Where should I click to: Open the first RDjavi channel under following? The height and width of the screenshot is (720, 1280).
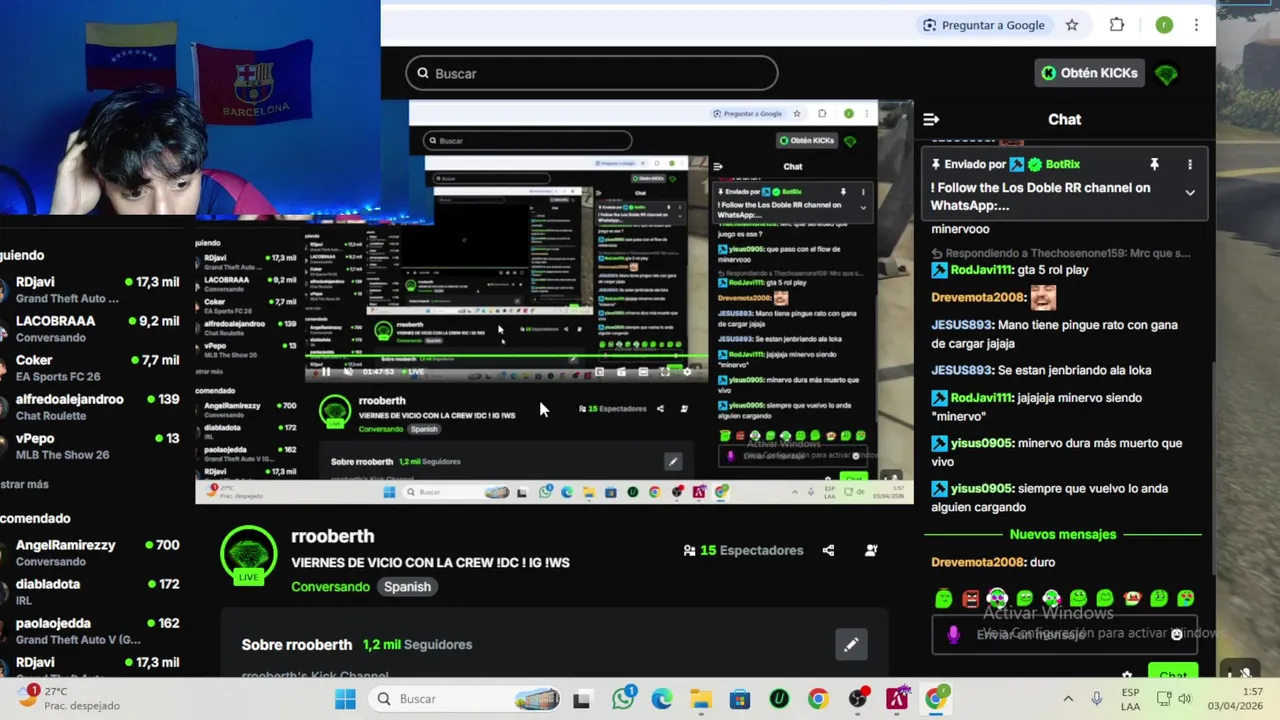92,289
